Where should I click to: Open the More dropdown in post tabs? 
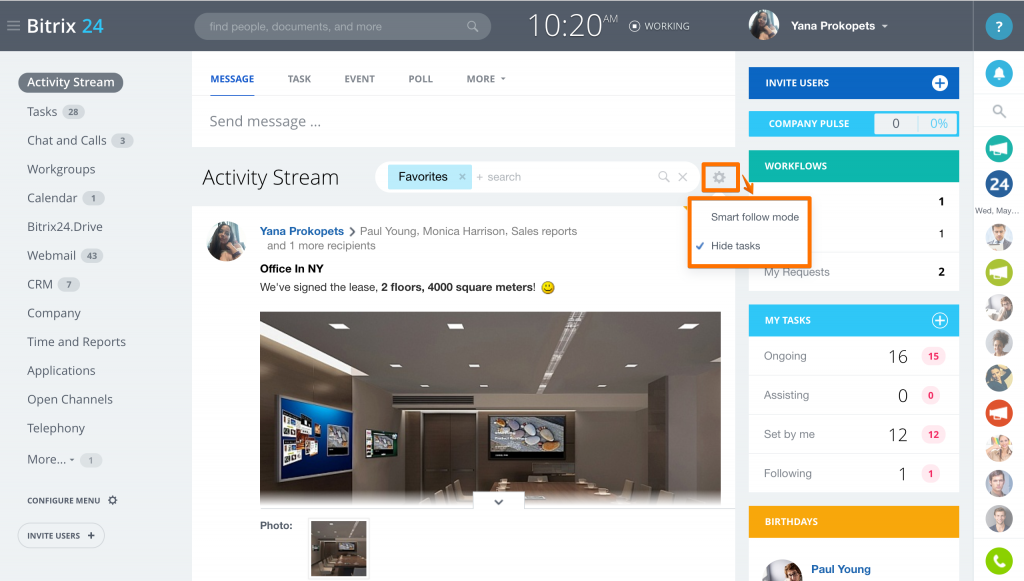tap(486, 79)
